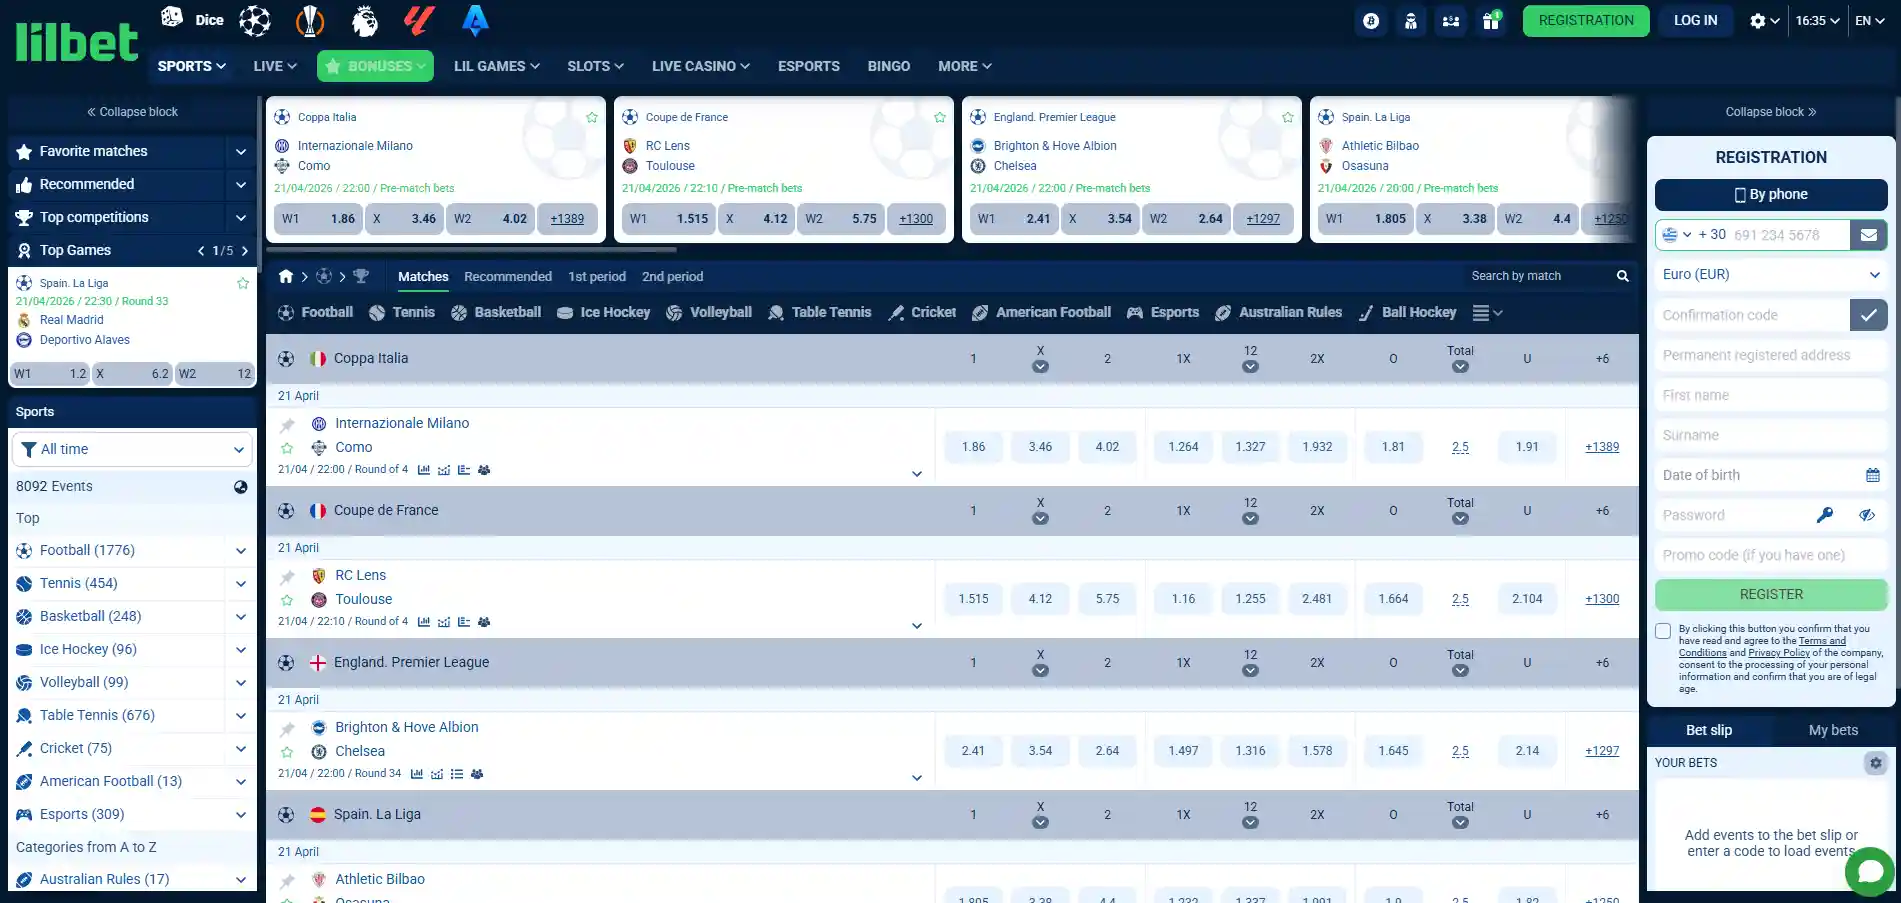Open the VIP agent icon in header
This screenshot has width=1901, height=903.
click(1411, 21)
